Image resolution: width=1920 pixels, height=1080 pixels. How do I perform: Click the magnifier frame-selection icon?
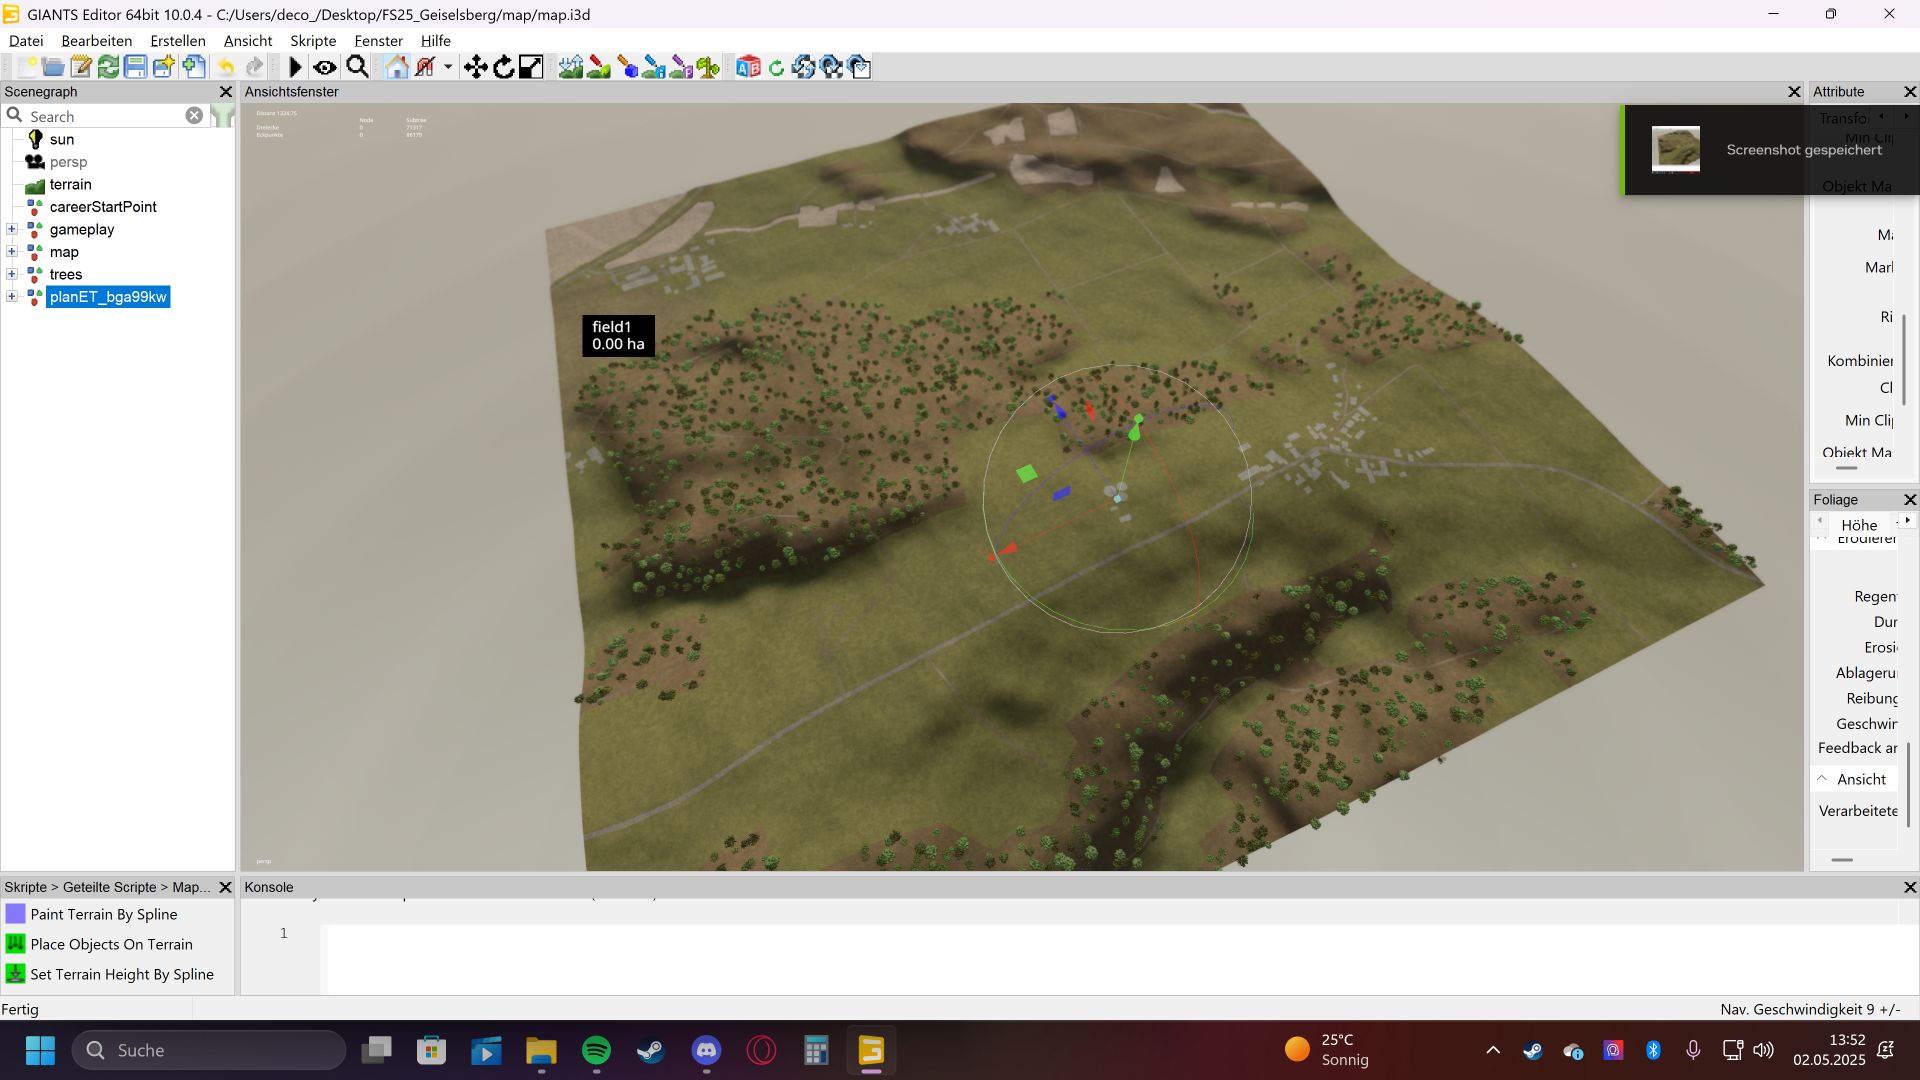coord(357,67)
